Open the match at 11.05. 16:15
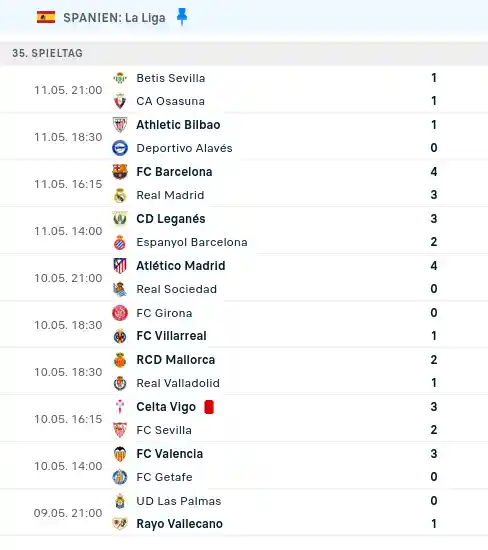This screenshot has width=488, height=550. click(244, 183)
